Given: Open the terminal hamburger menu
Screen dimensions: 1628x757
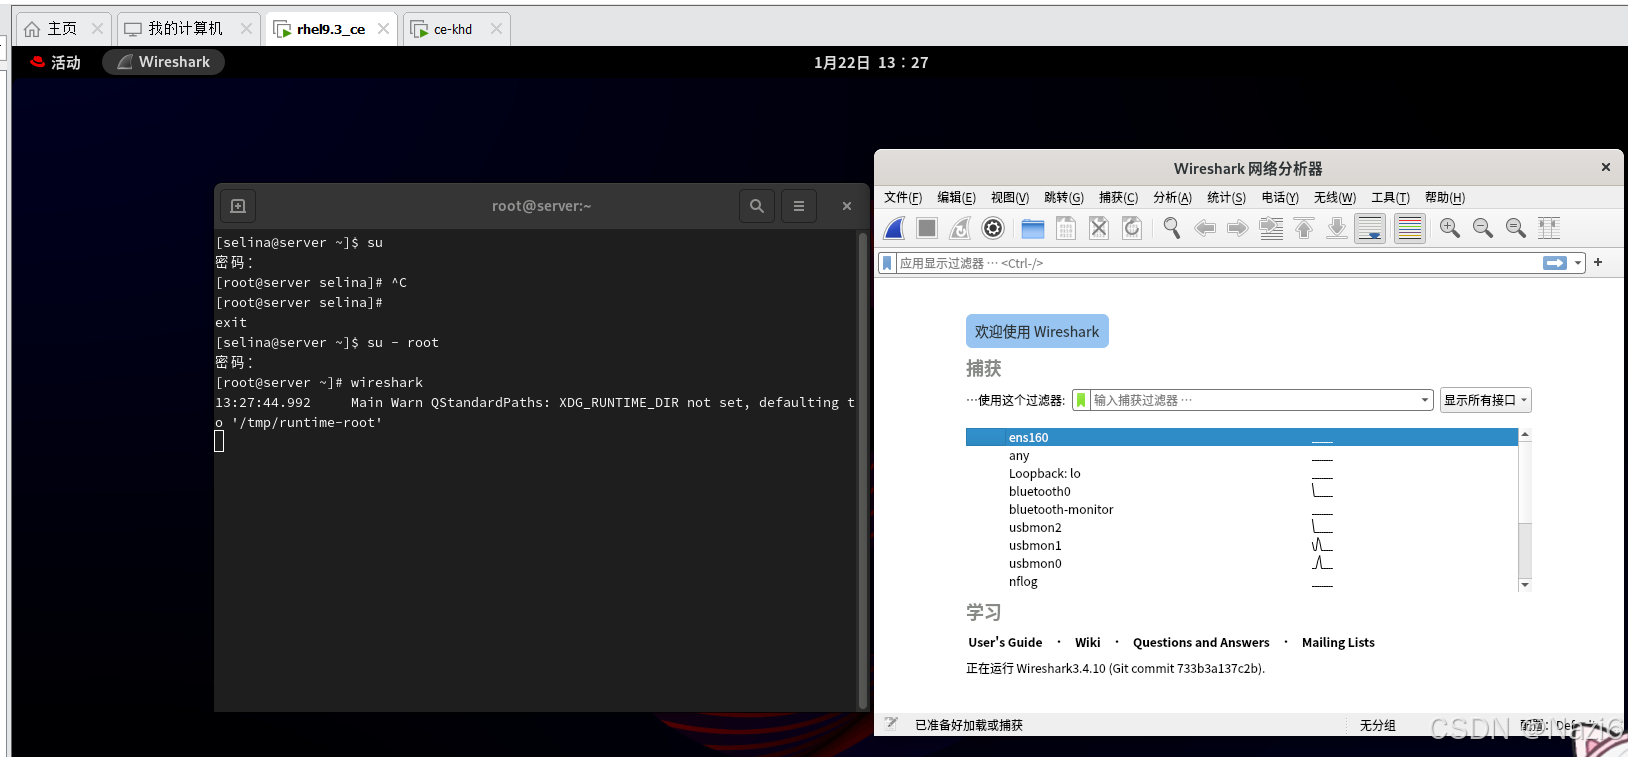Looking at the screenshot, I should (x=799, y=206).
